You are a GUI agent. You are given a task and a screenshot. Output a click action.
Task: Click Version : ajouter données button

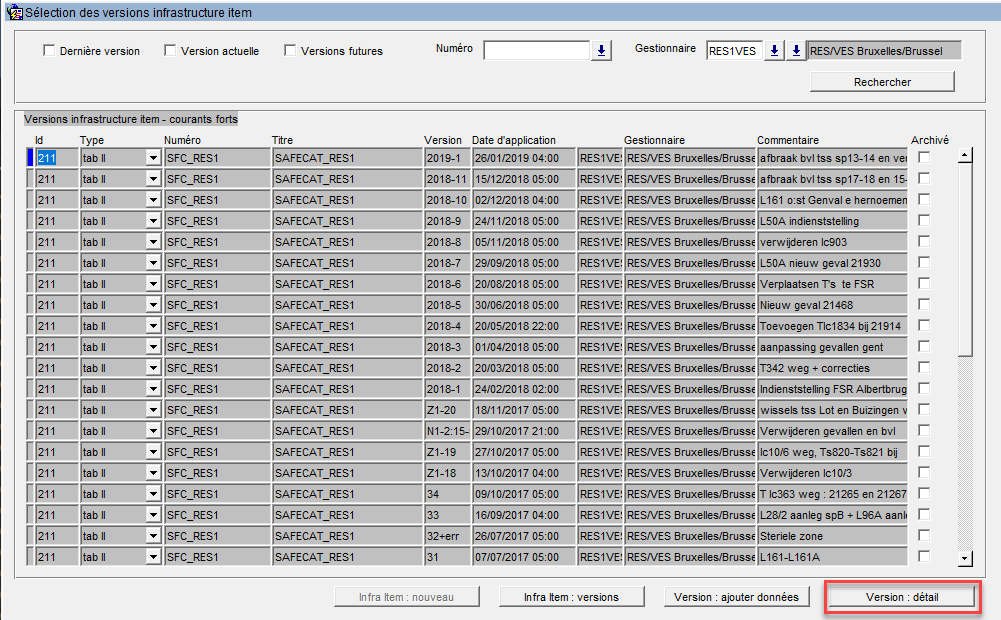pyautogui.click(x=736, y=597)
